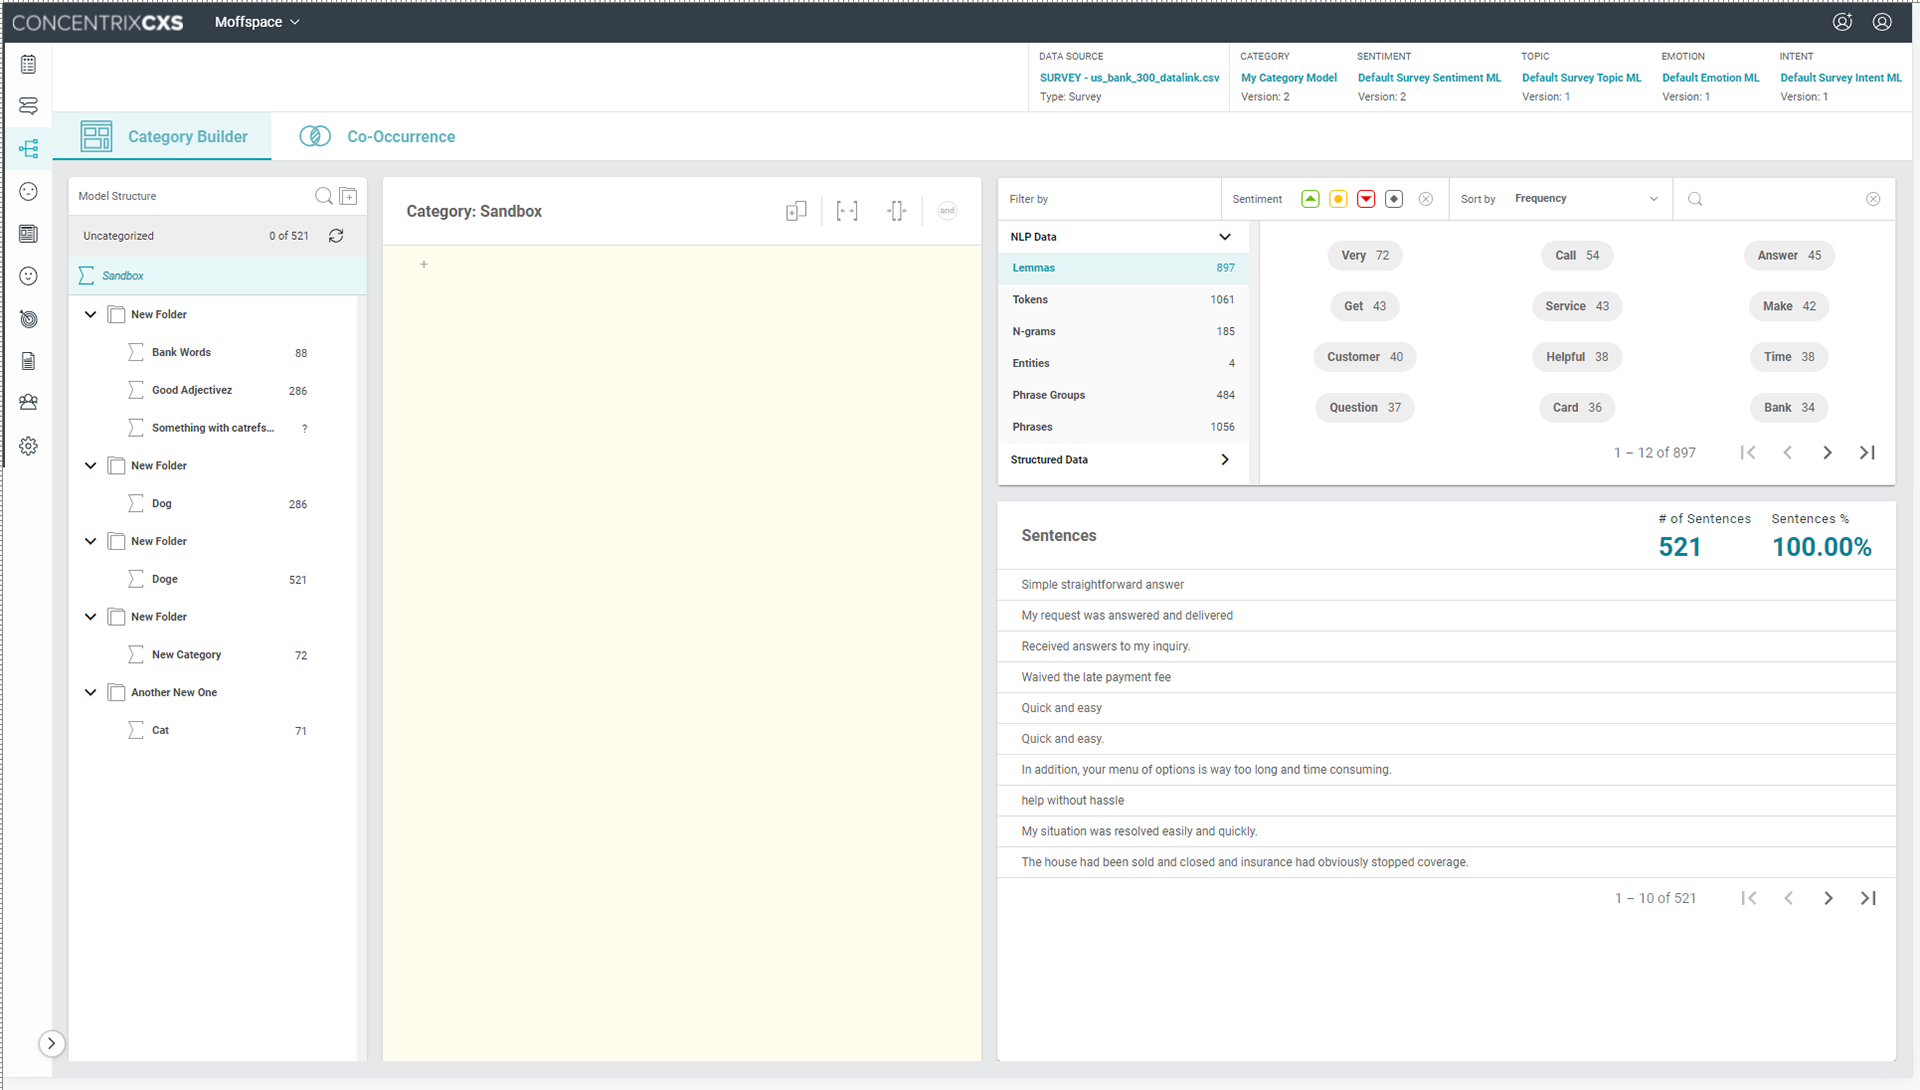Viewport: 1920px width, 1090px height.
Task: Toggle the negative red sentiment filter
Action: (x=1366, y=199)
